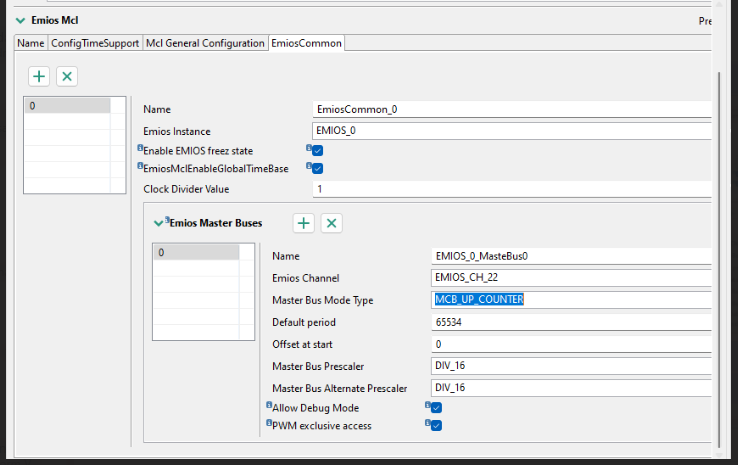Toggle PWM exclusive access checkbox
The image size is (738, 465).
click(436, 426)
